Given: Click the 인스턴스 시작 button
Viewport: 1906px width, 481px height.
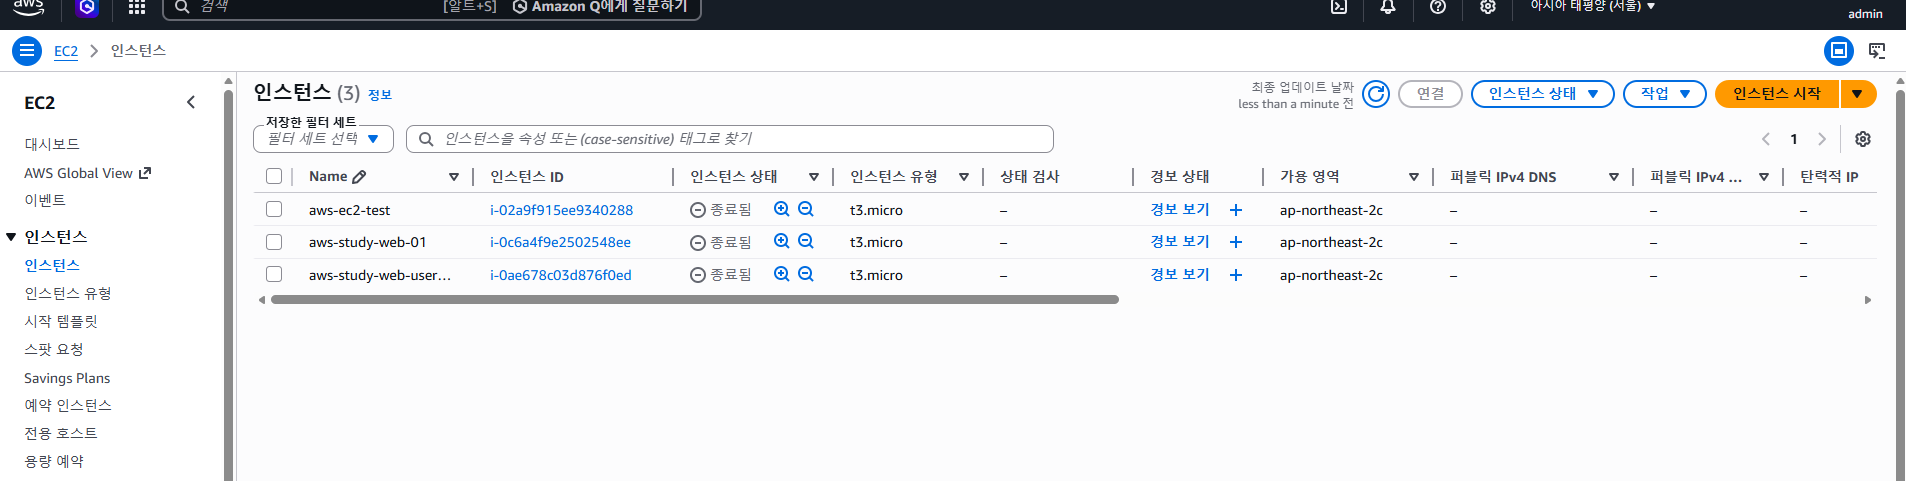Looking at the screenshot, I should [x=1777, y=94].
